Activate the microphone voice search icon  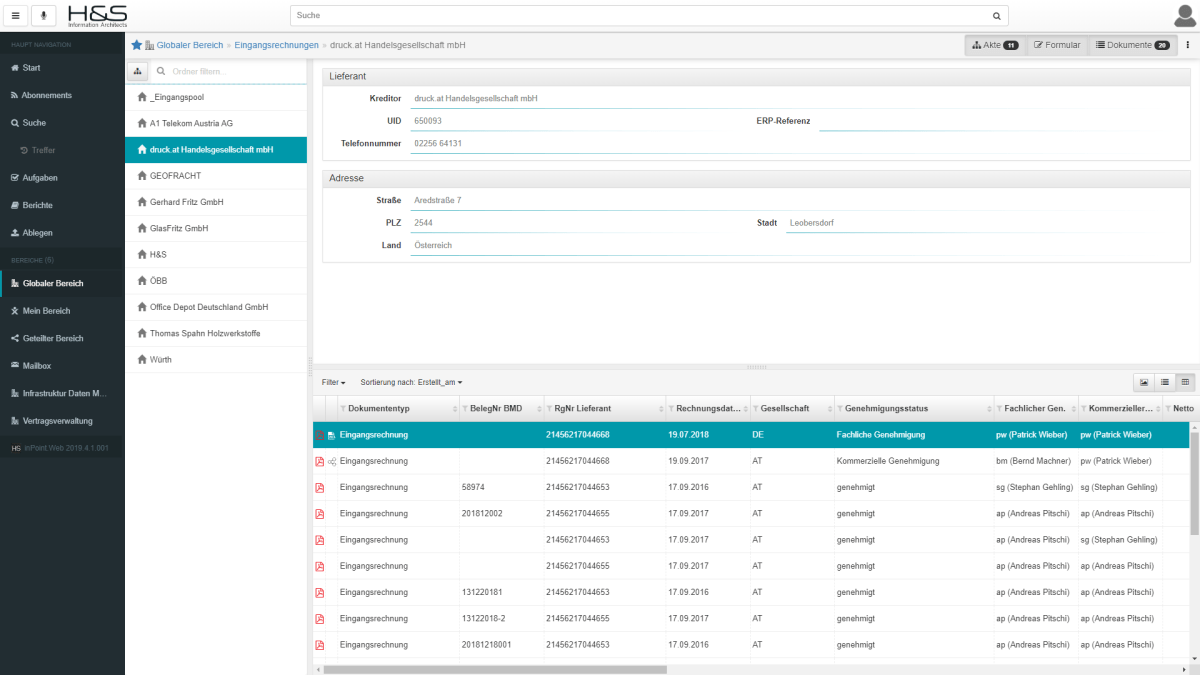[x=44, y=16]
